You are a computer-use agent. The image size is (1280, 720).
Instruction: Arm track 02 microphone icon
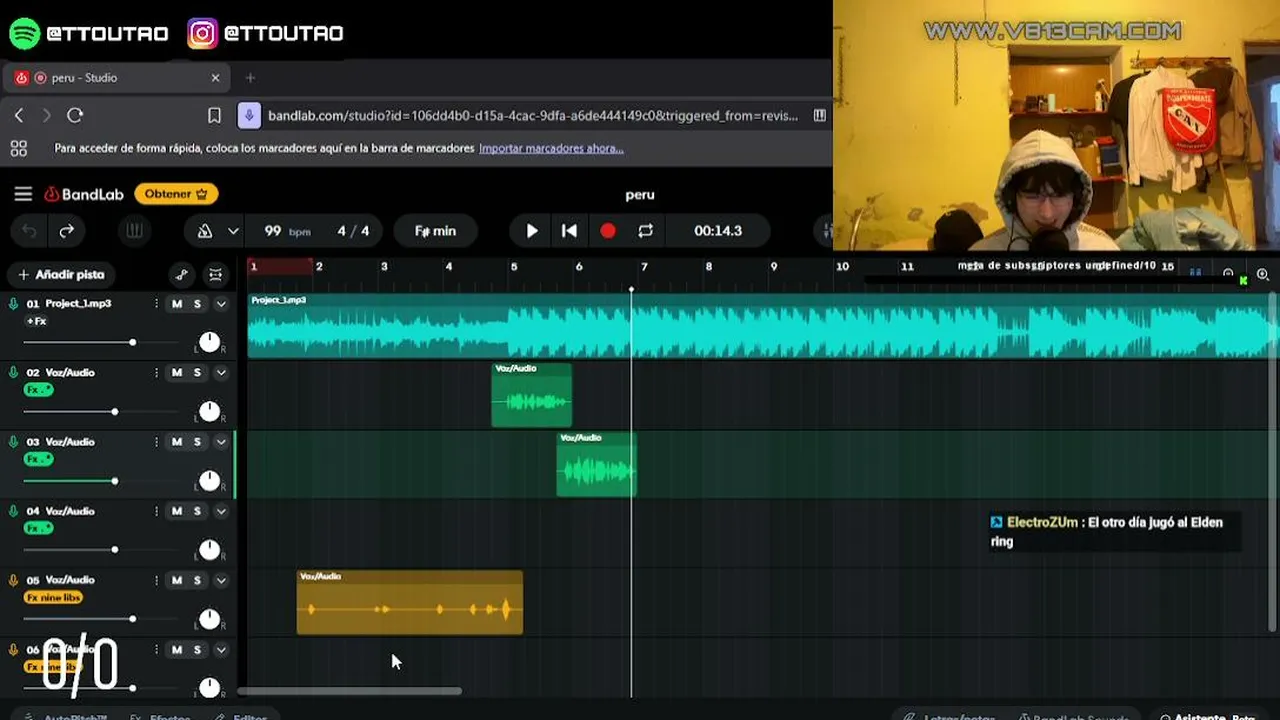(x=14, y=373)
